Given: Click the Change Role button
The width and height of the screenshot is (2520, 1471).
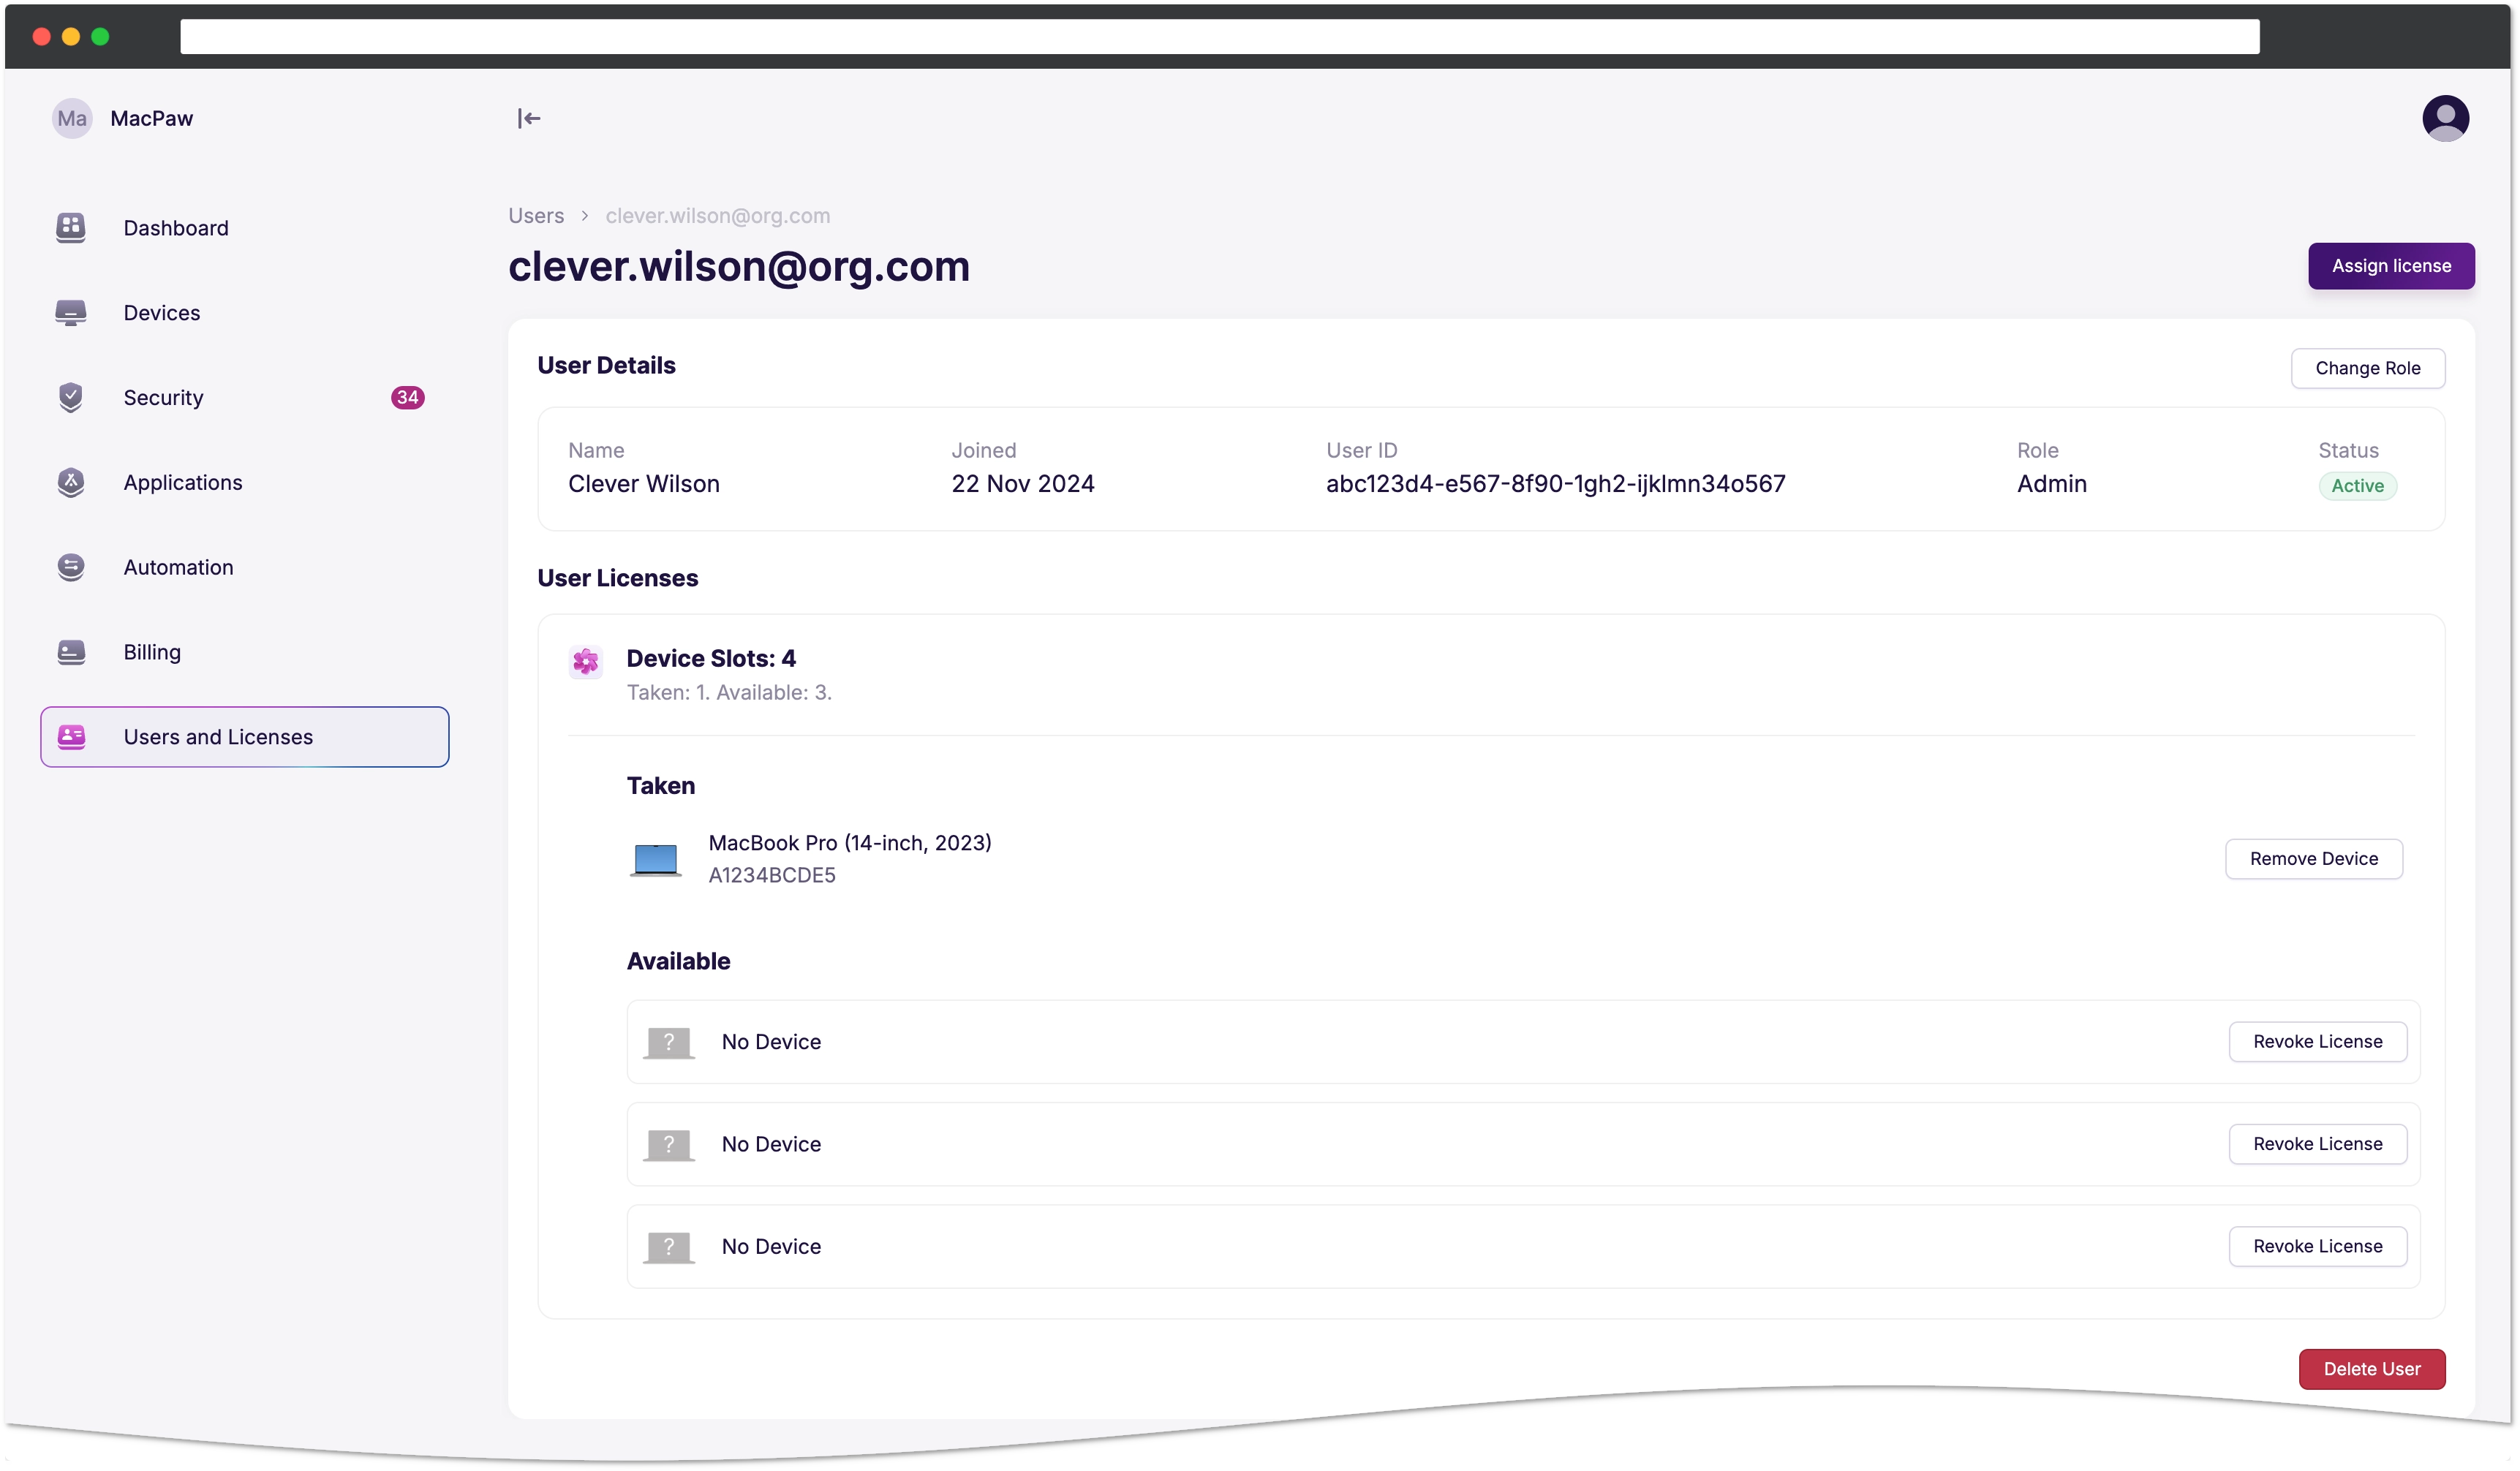Looking at the screenshot, I should click(2368, 368).
